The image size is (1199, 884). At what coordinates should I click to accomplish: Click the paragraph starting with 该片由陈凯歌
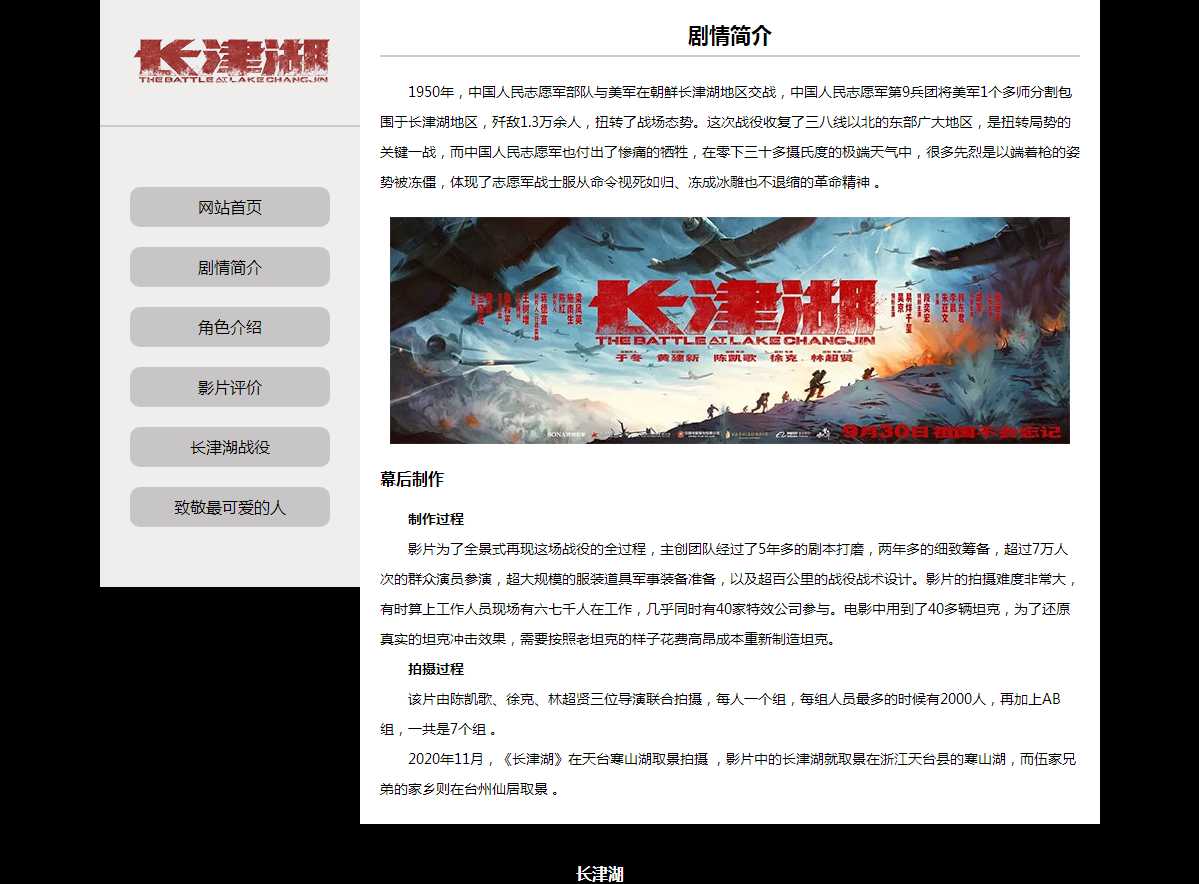(x=729, y=713)
